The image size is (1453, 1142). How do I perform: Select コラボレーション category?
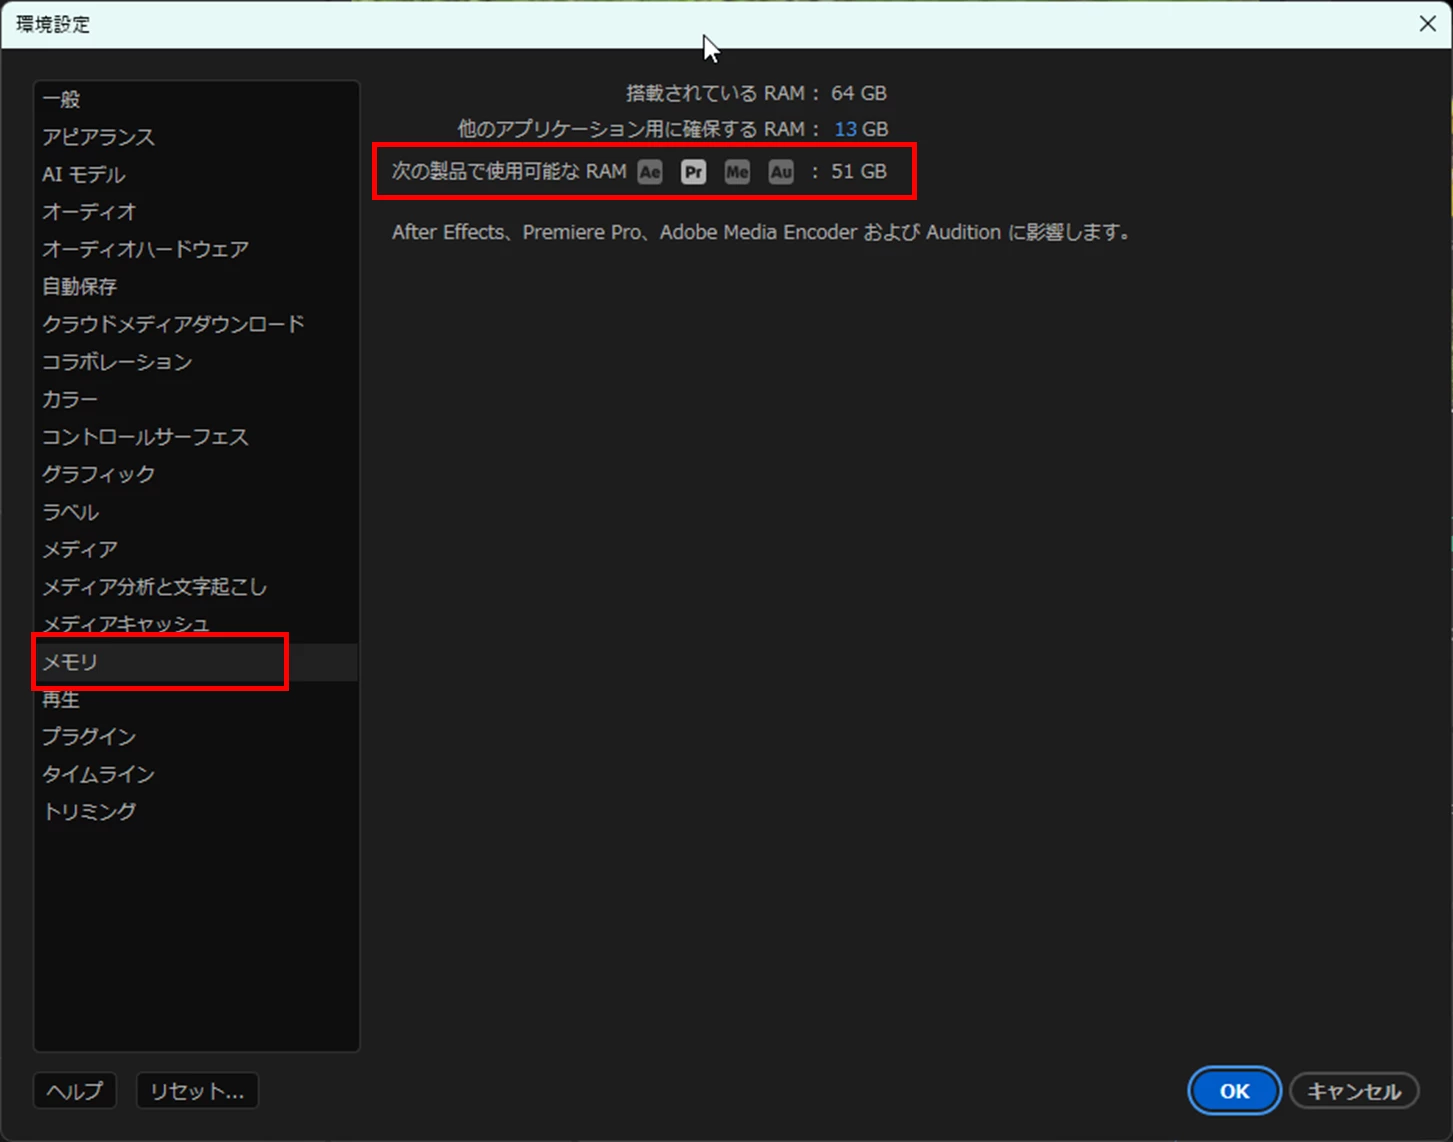196,362
